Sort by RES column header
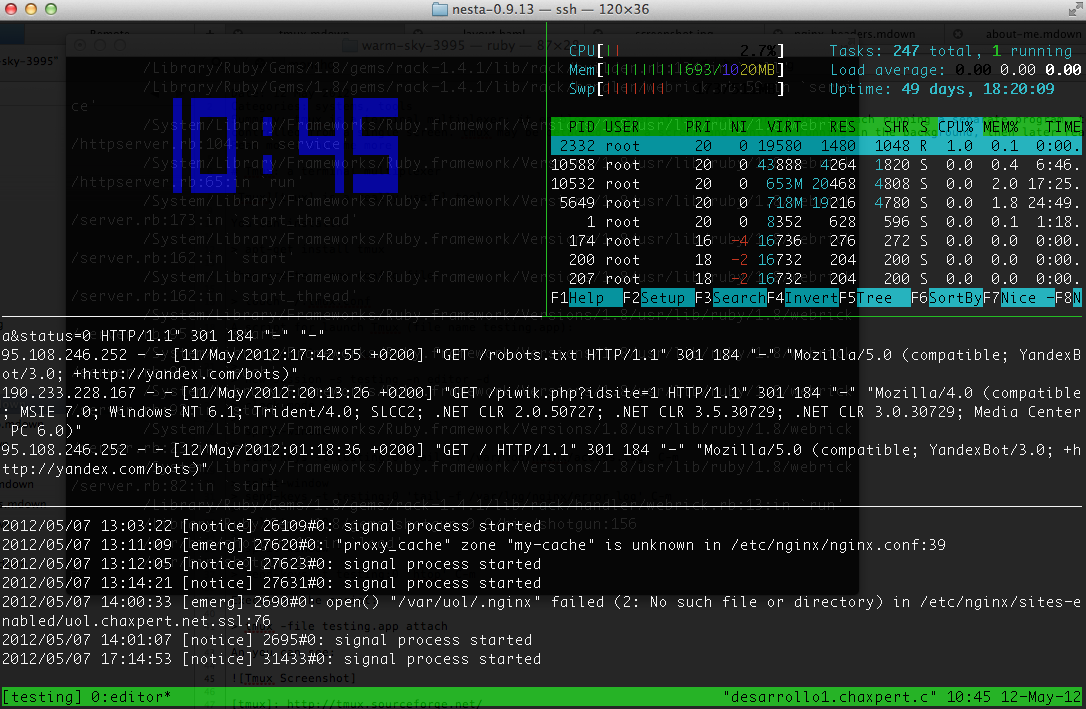1086x709 pixels. (x=842, y=127)
